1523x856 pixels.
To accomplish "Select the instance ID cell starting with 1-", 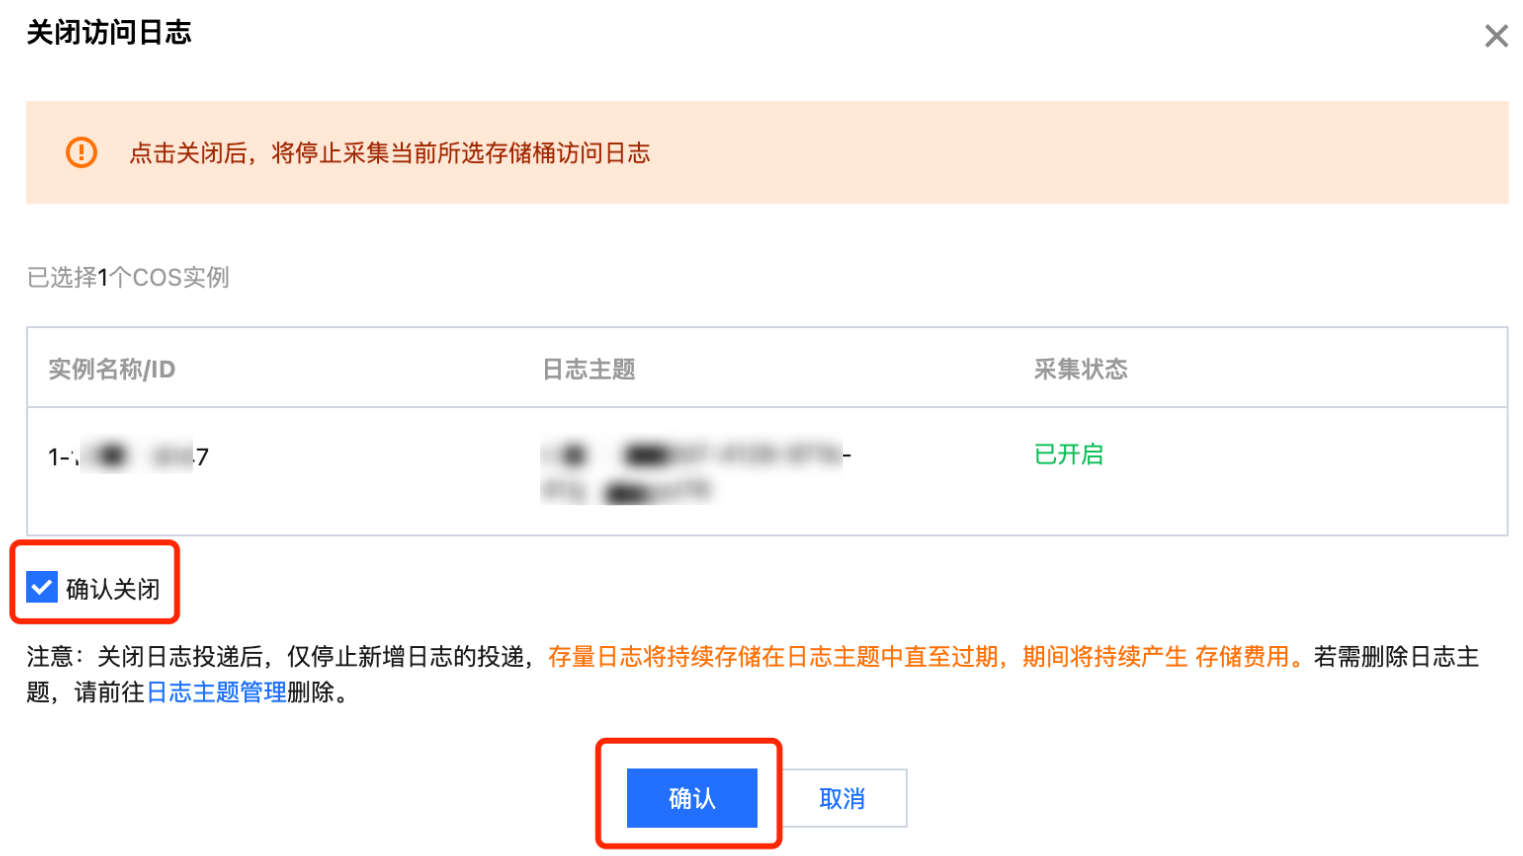I will (x=128, y=457).
